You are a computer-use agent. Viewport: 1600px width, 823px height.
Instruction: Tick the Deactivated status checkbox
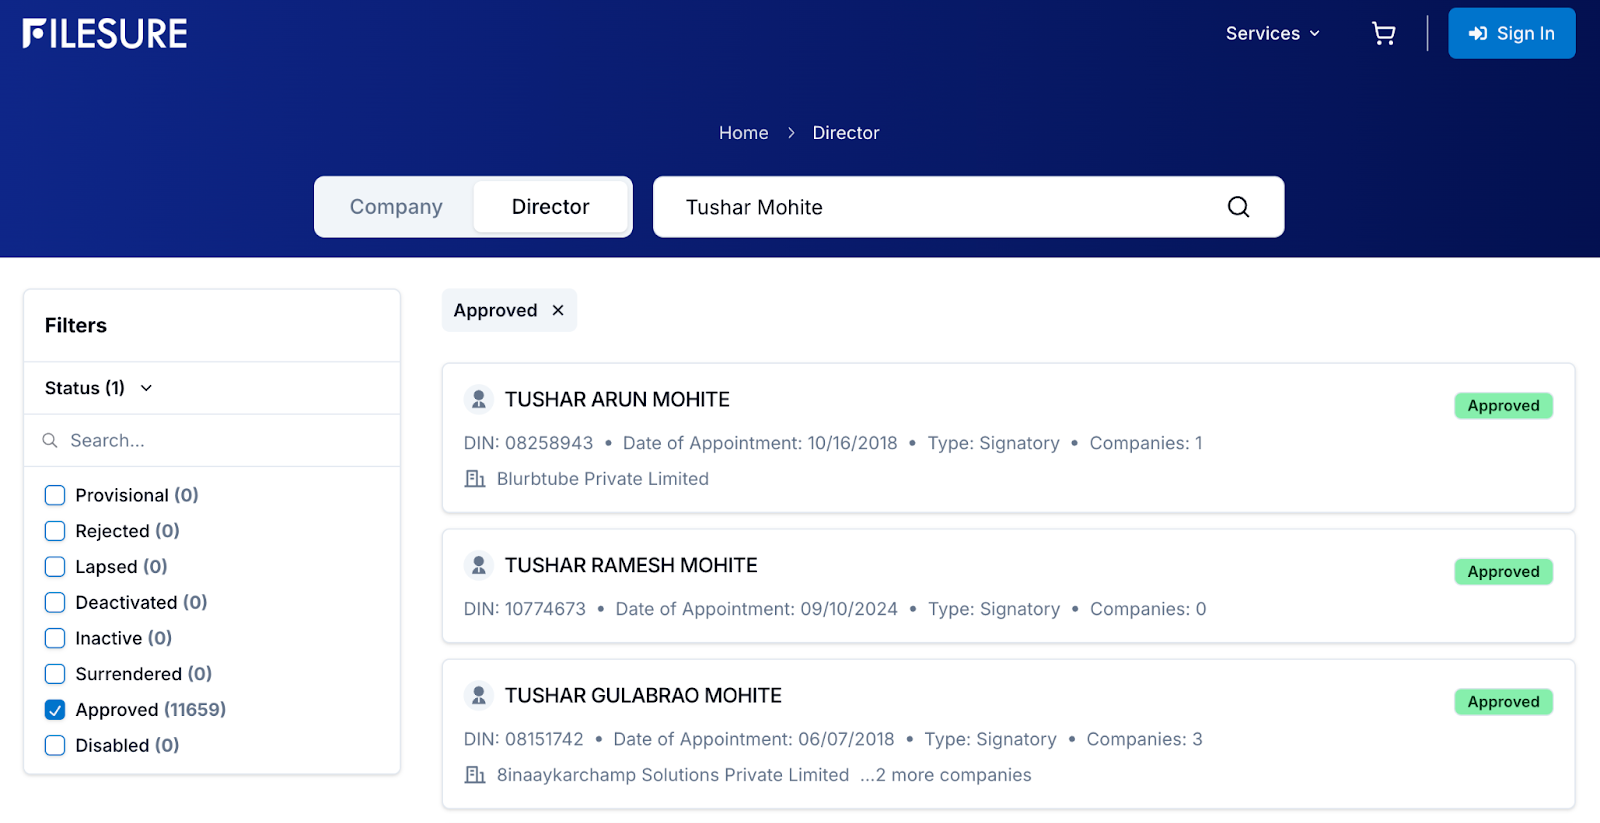coord(55,603)
